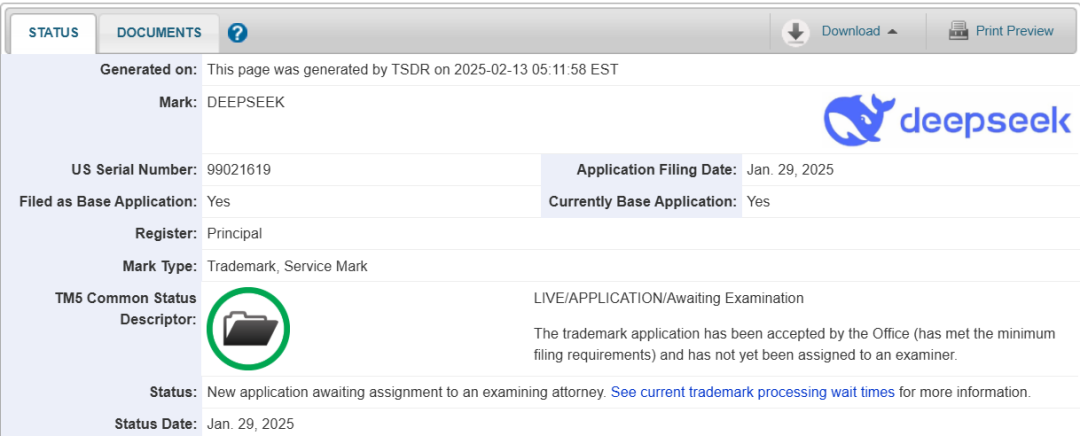Click the deepseek whale logo image
Image resolution: width=1080 pixels, height=436 pixels.
947,120
